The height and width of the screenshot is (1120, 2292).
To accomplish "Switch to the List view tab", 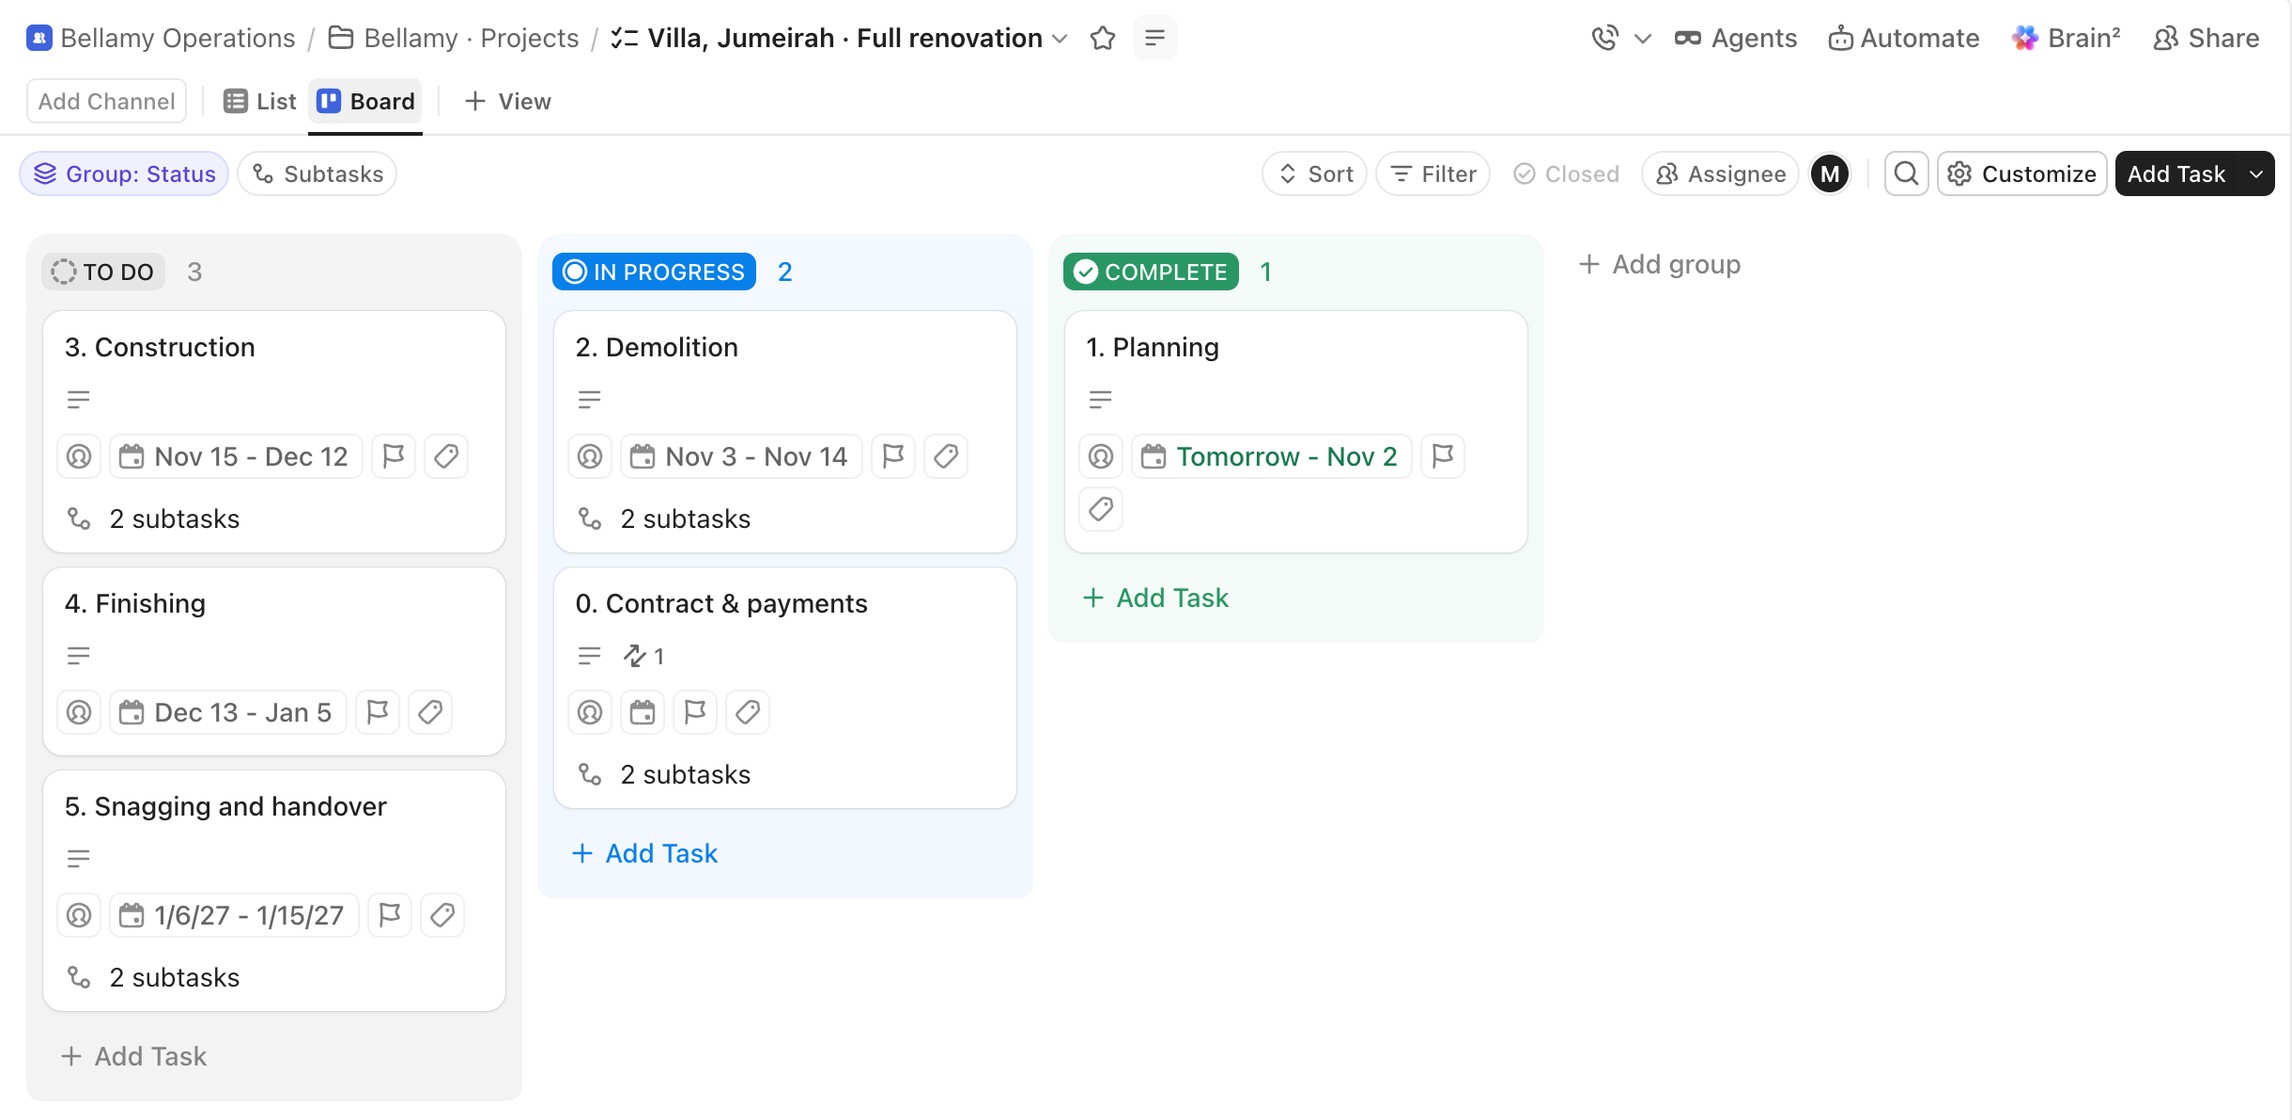I will [x=260, y=101].
